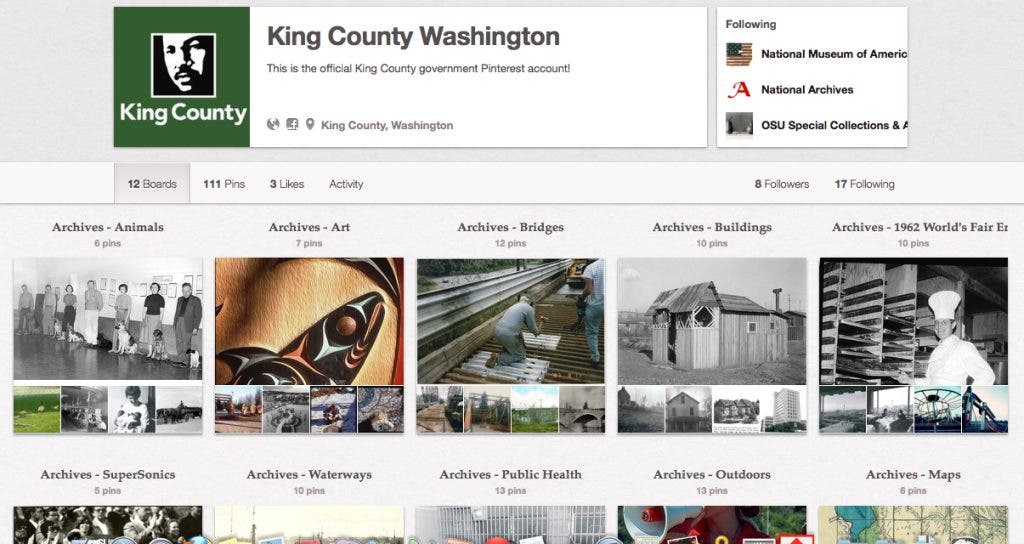Open the website globe icon
Image resolution: width=1024 pixels, height=544 pixels.
tap(273, 124)
